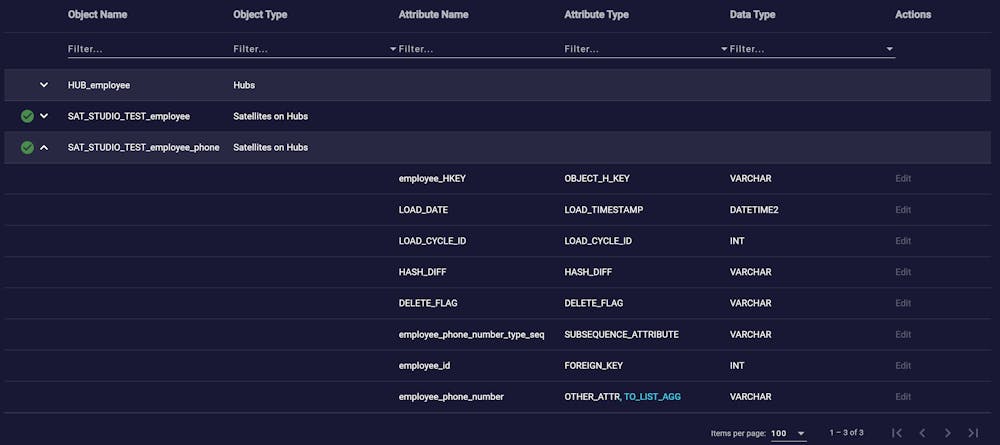1000x445 pixels.
Task: Collapse the SAT_STUDIO_TEST_employee_phone row
Action: click(44, 147)
